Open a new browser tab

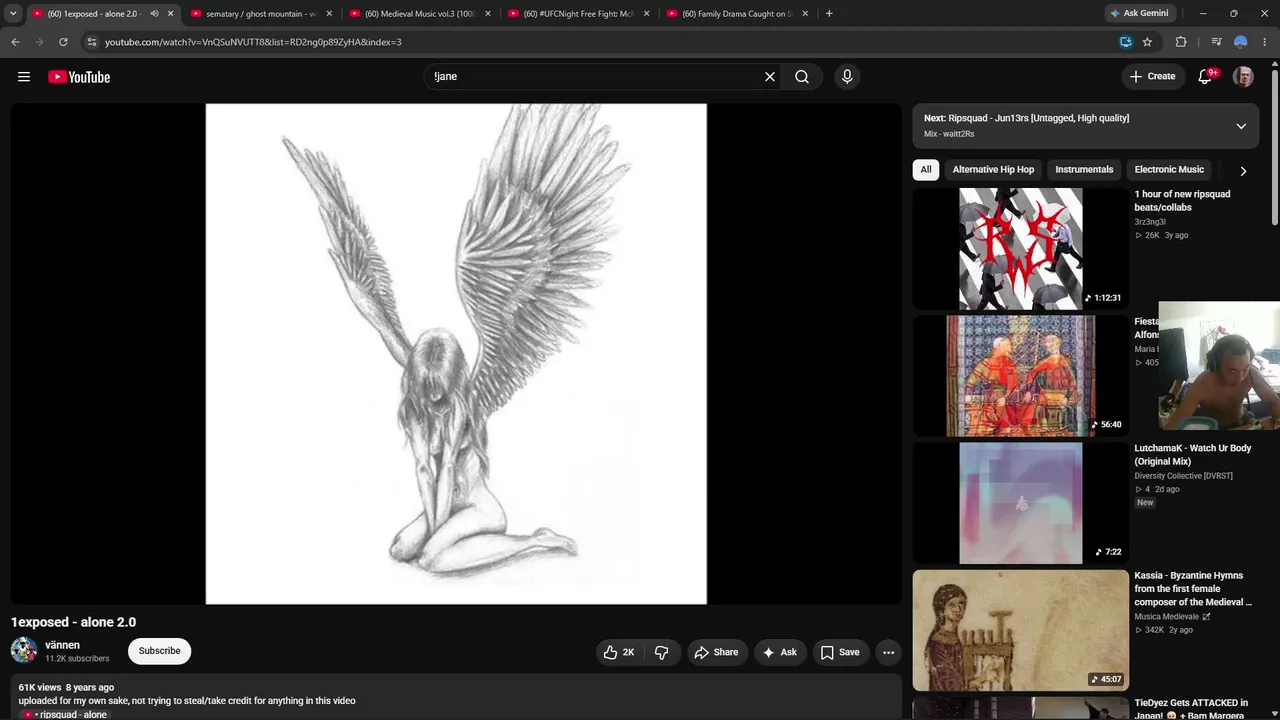(x=829, y=14)
